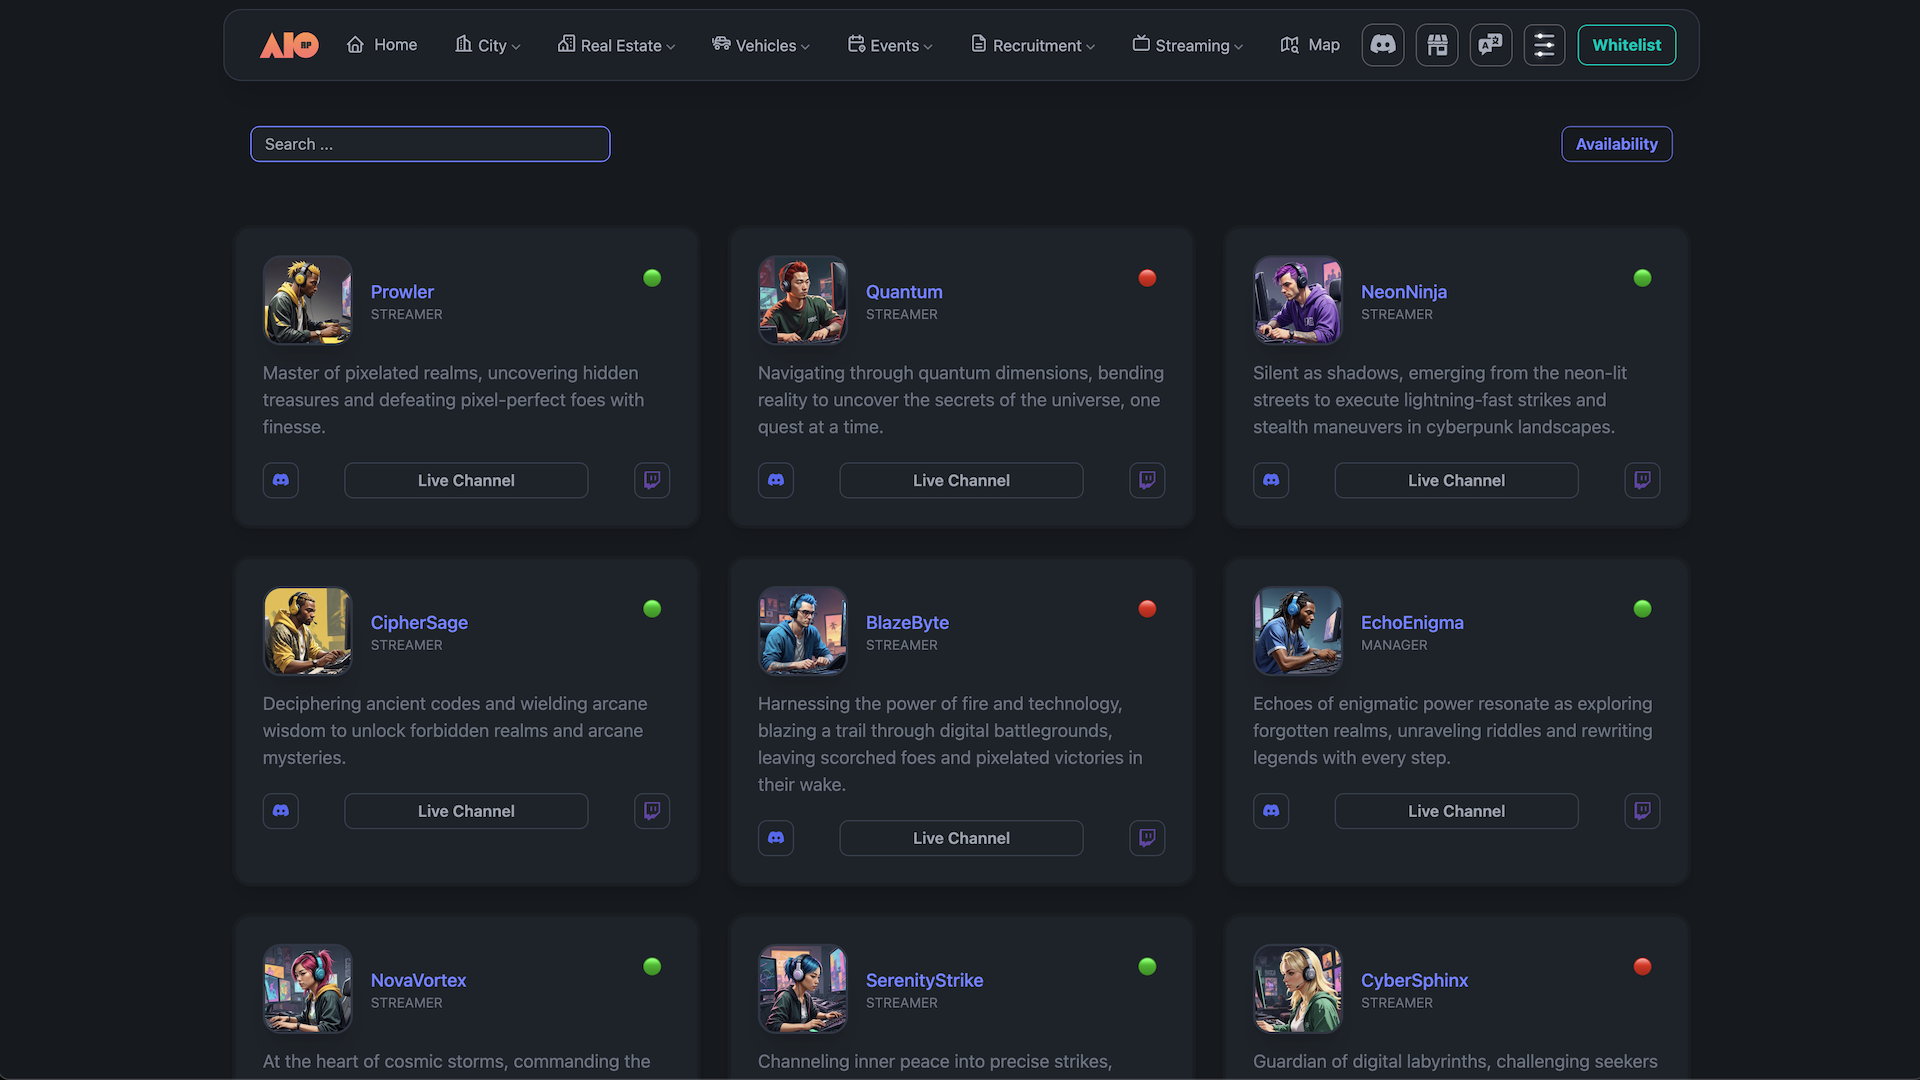Click Prowler's Discord icon
The width and height of the screenshot is (1920, 1080).
click(281, 480)
